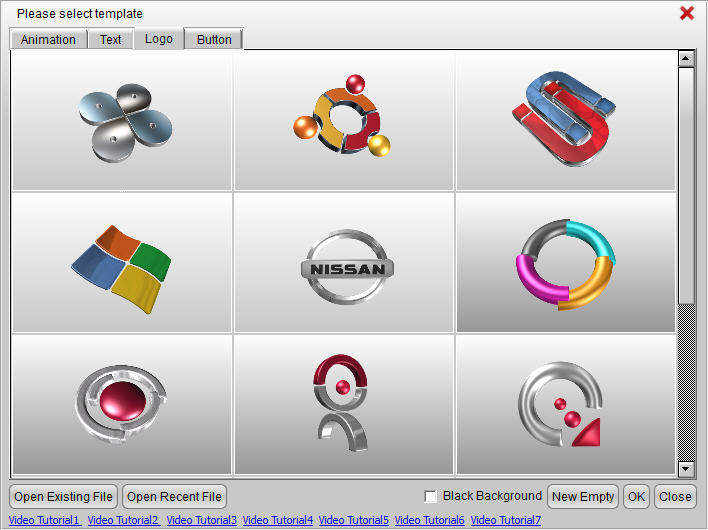Switch to the Button tab
708x530 pixels.
click(x=214, y=39)
